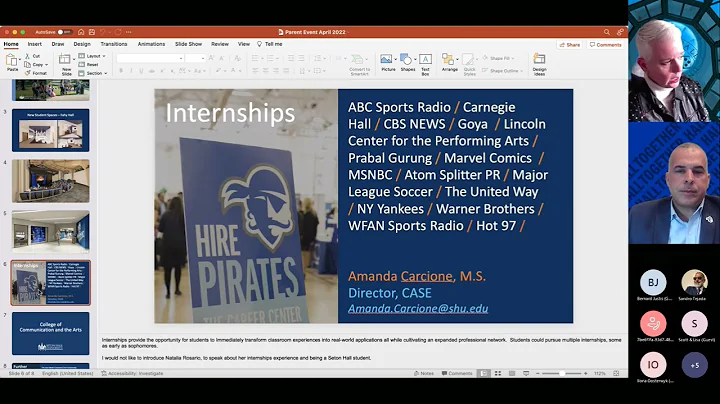
Task: Select the Format painter brush
Action: 28,73
